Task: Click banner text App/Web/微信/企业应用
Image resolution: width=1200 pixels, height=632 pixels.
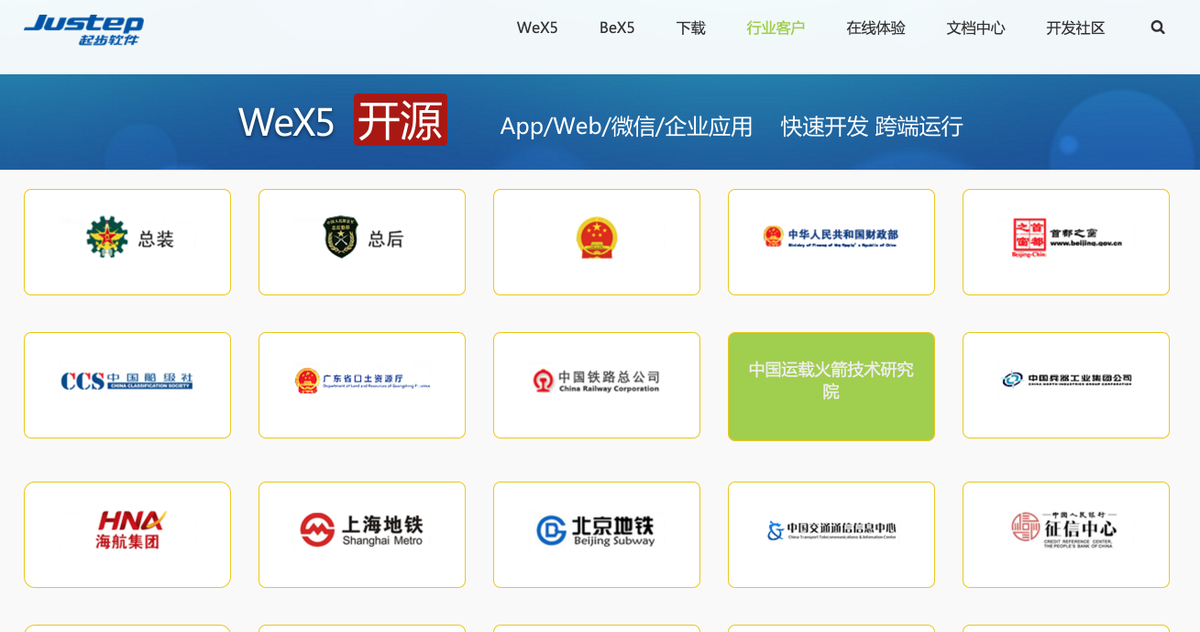Action: tap(626, 126)
